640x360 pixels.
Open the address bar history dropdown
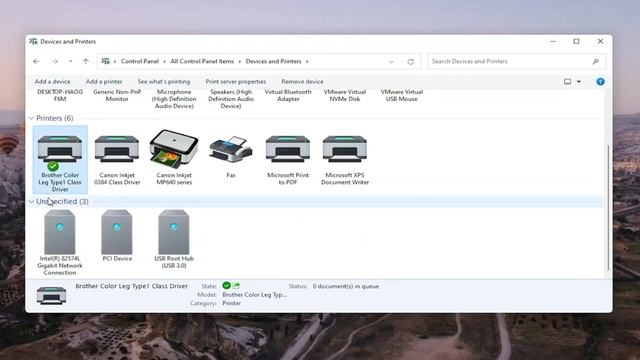391,62
